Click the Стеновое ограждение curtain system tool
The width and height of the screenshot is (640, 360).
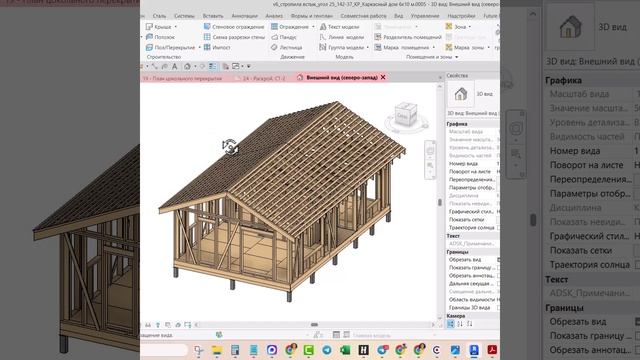[x=234, y=27]
